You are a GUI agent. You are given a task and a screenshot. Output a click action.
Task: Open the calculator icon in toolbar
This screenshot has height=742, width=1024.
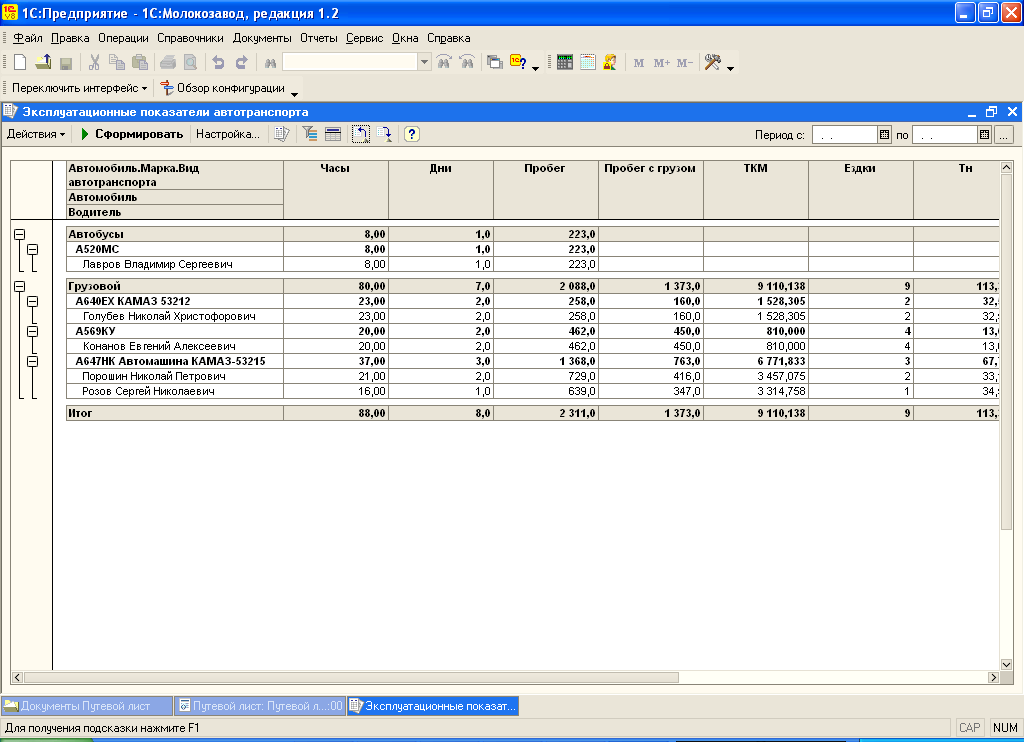pyautogui.click(x=565, y=62)
